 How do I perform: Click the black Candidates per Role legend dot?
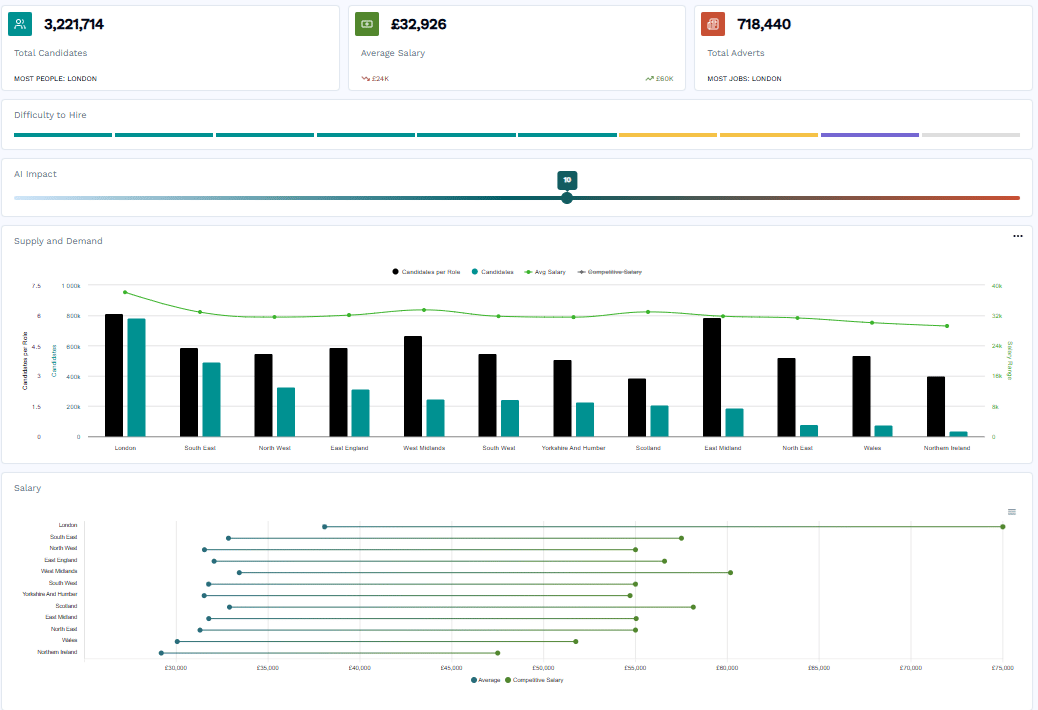pos(394,272)
